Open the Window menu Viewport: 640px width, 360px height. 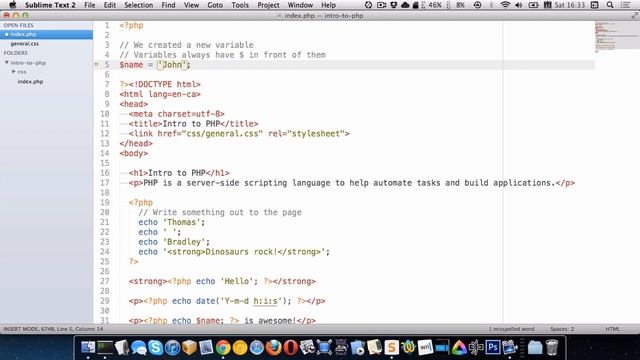coord(300,5)
